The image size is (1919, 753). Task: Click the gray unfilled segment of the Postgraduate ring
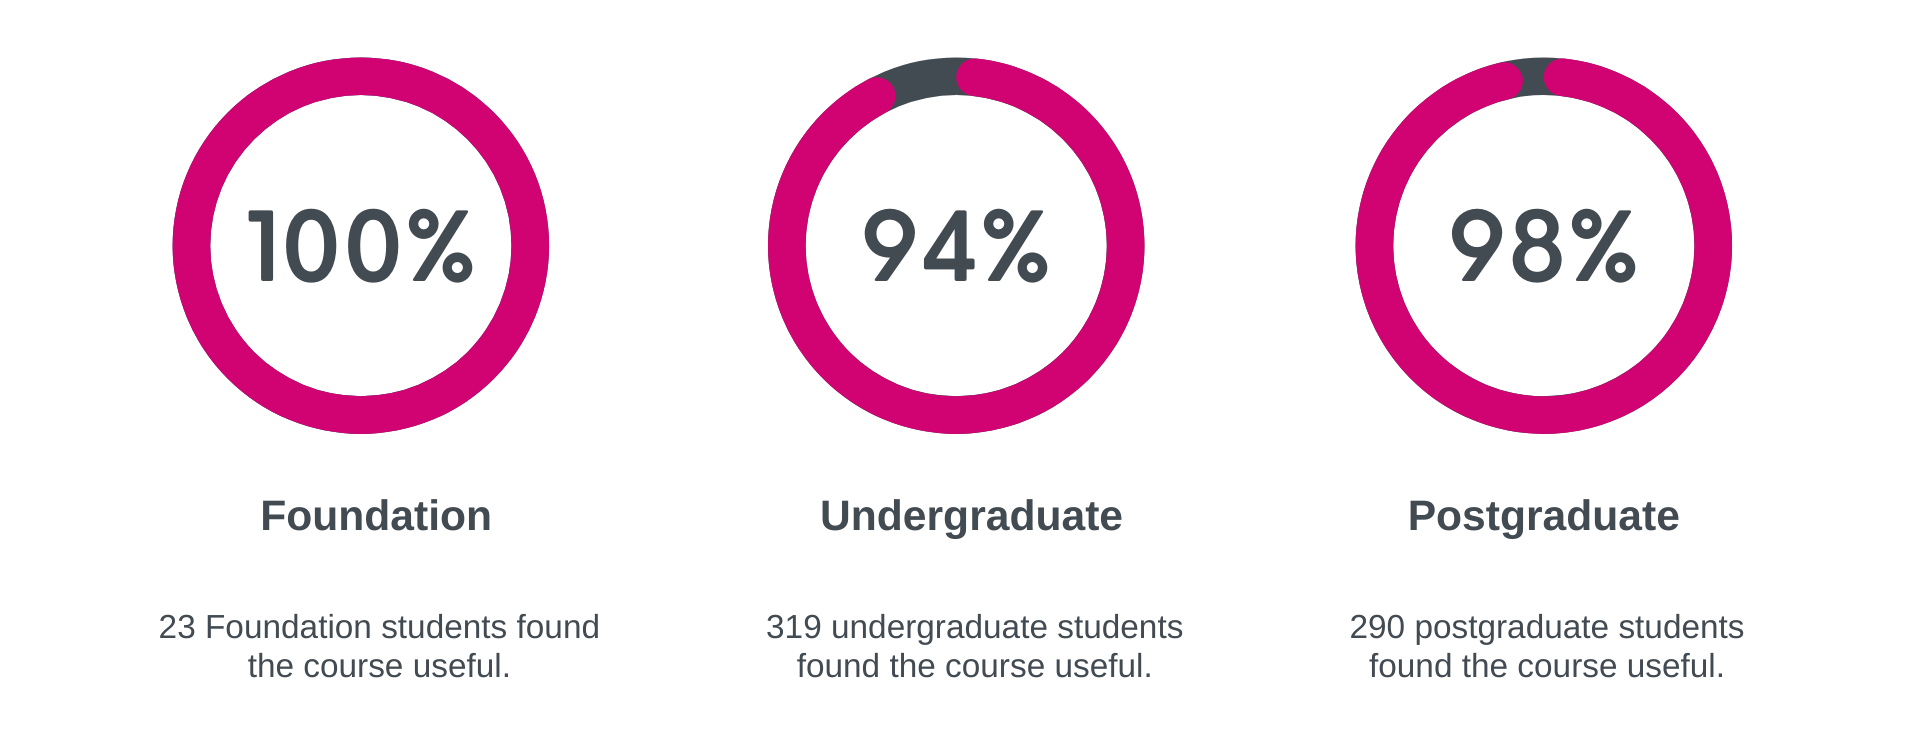pyautogui.click(x=1533, y=77)
